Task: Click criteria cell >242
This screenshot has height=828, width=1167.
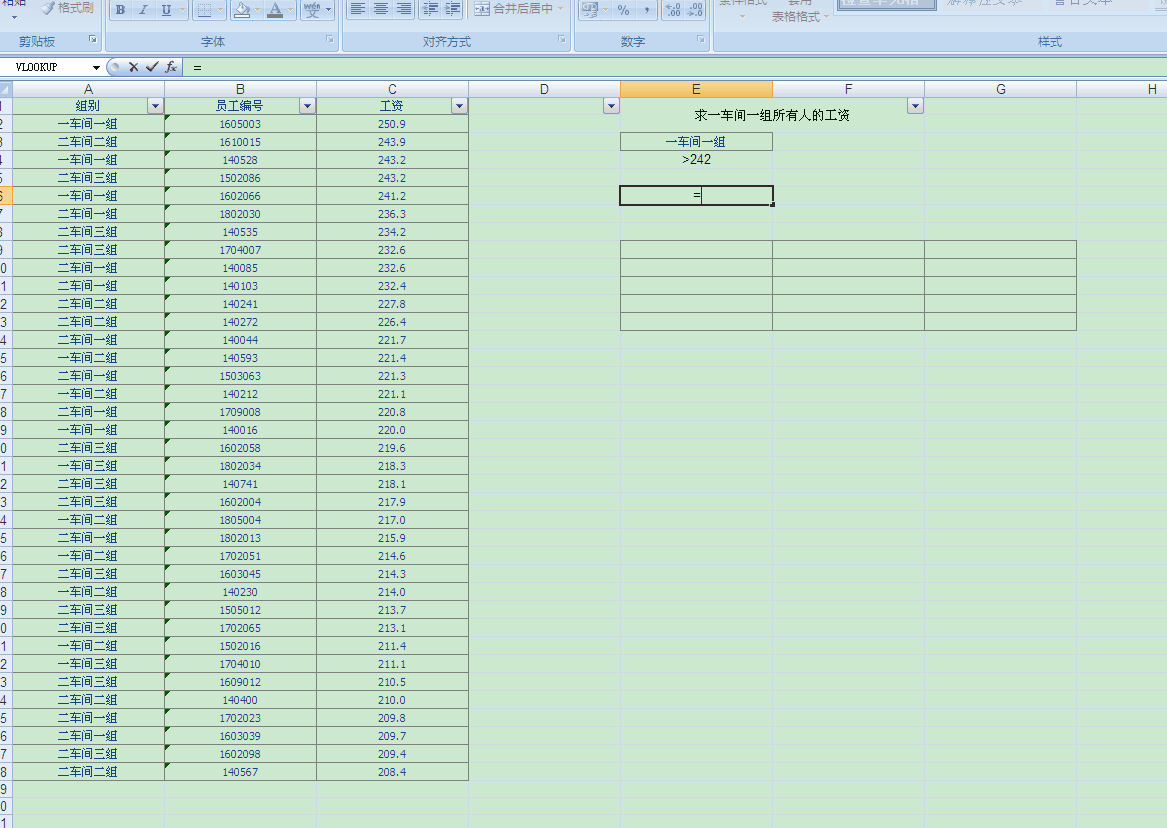Action: (x=696, y=159)
